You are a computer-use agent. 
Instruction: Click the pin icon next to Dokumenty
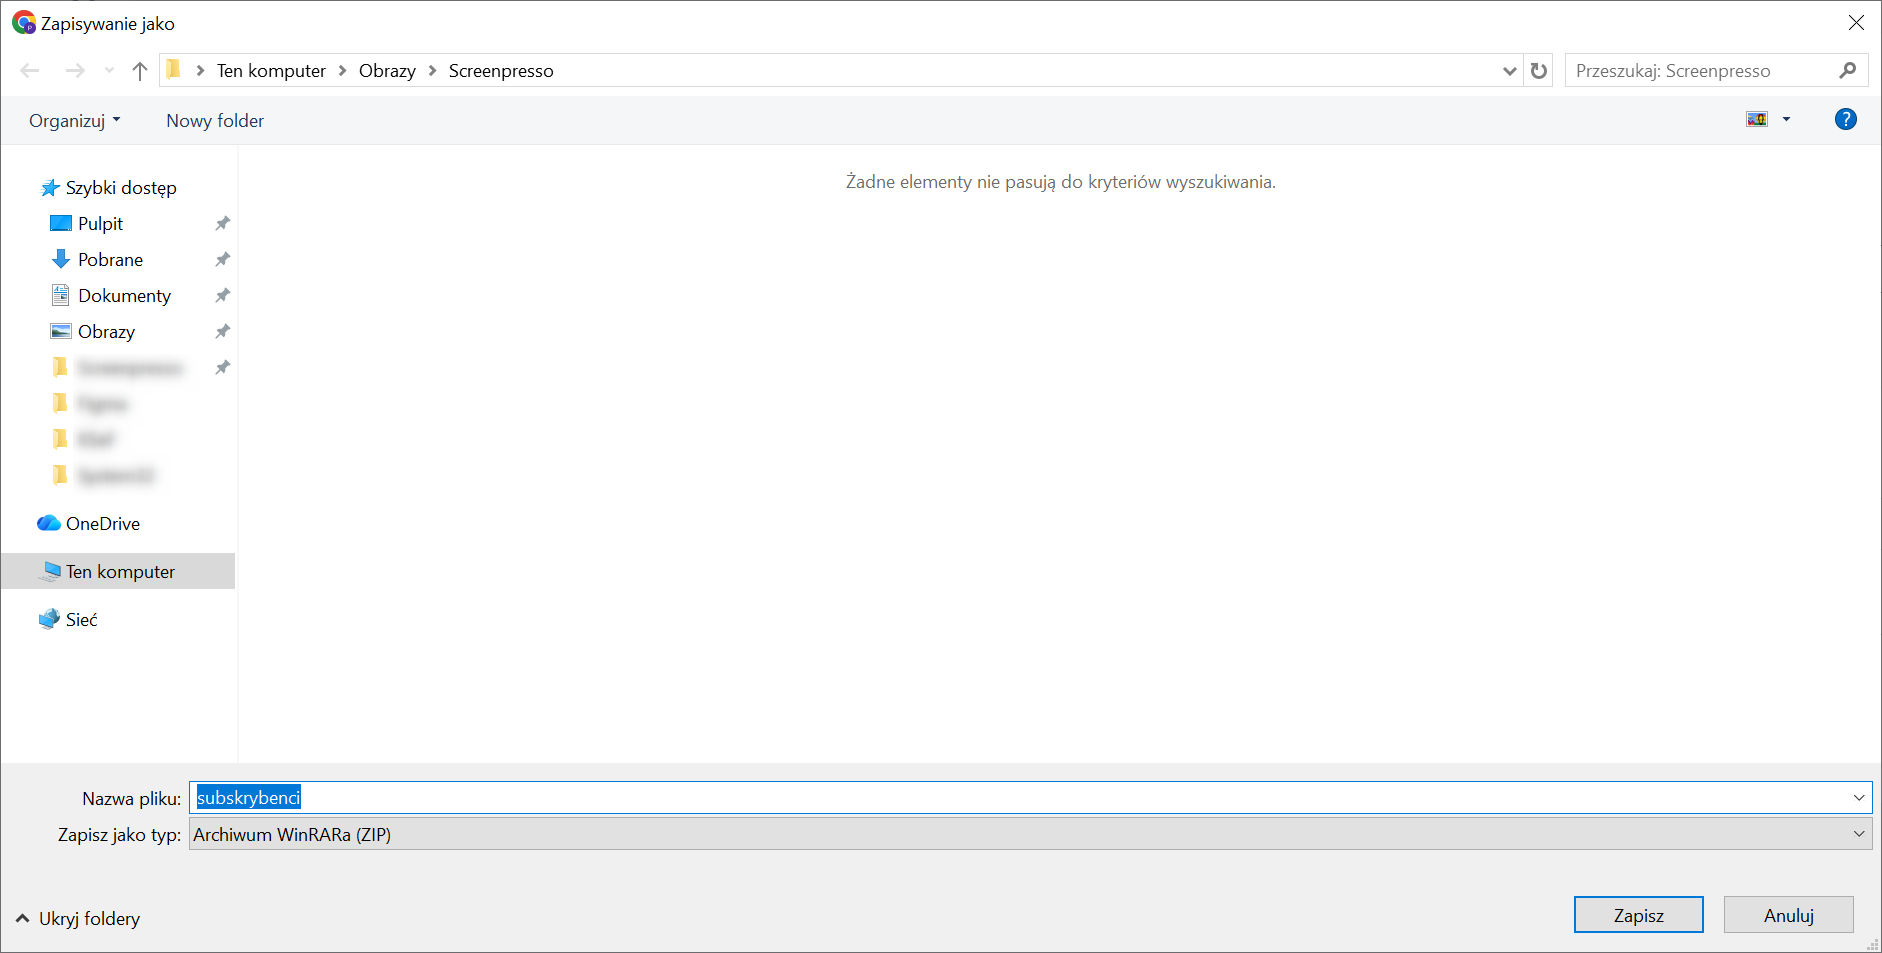pos(222,296)
